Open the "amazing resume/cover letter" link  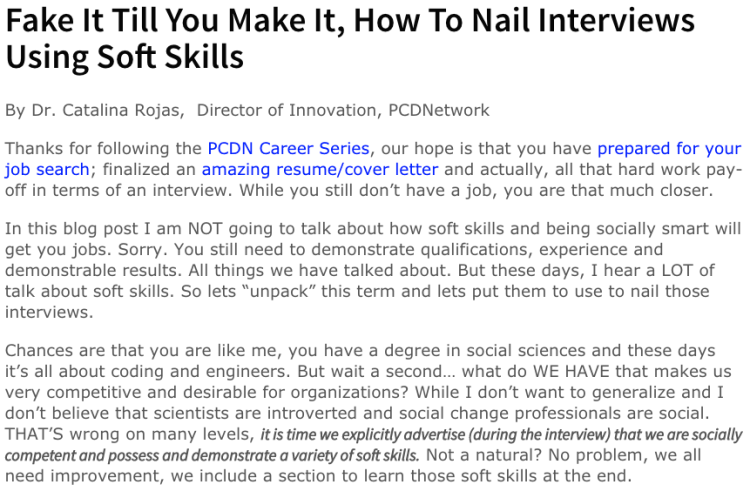[320, 169]
